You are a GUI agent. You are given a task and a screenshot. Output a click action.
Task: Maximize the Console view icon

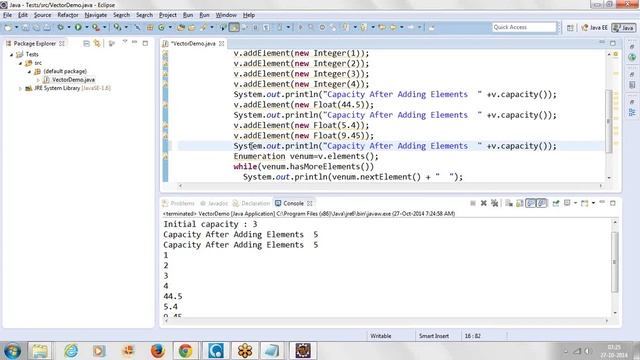click(x=613, y=203)
